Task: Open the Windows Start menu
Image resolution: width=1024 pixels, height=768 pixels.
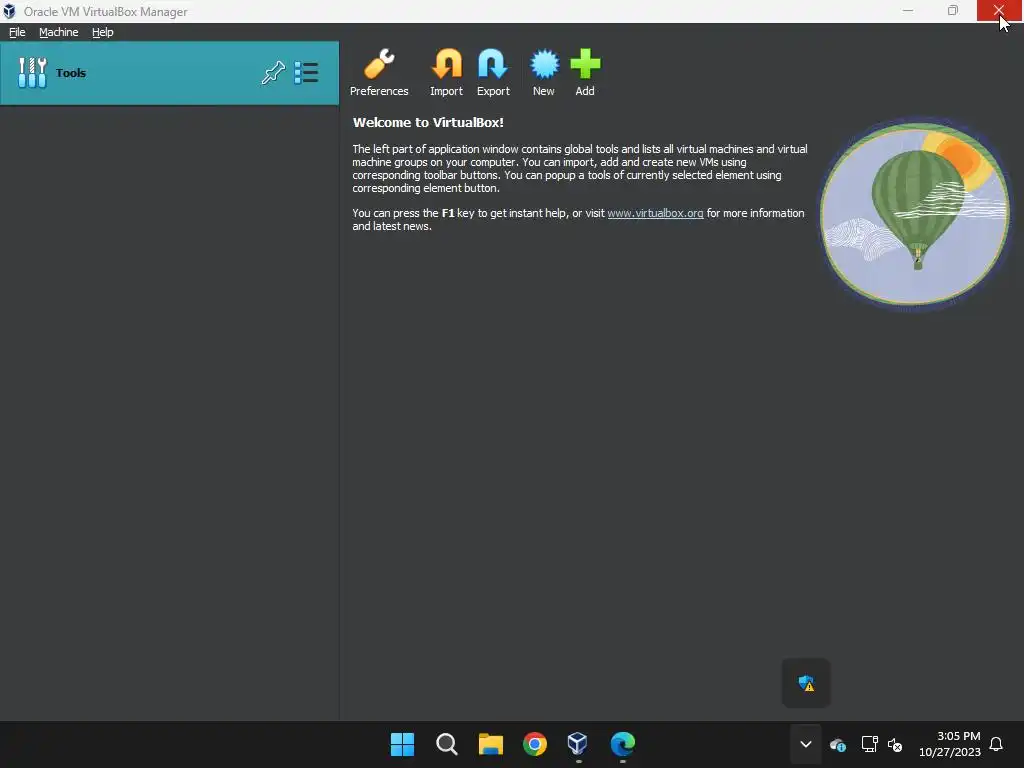Action: [x=402, y=744]
